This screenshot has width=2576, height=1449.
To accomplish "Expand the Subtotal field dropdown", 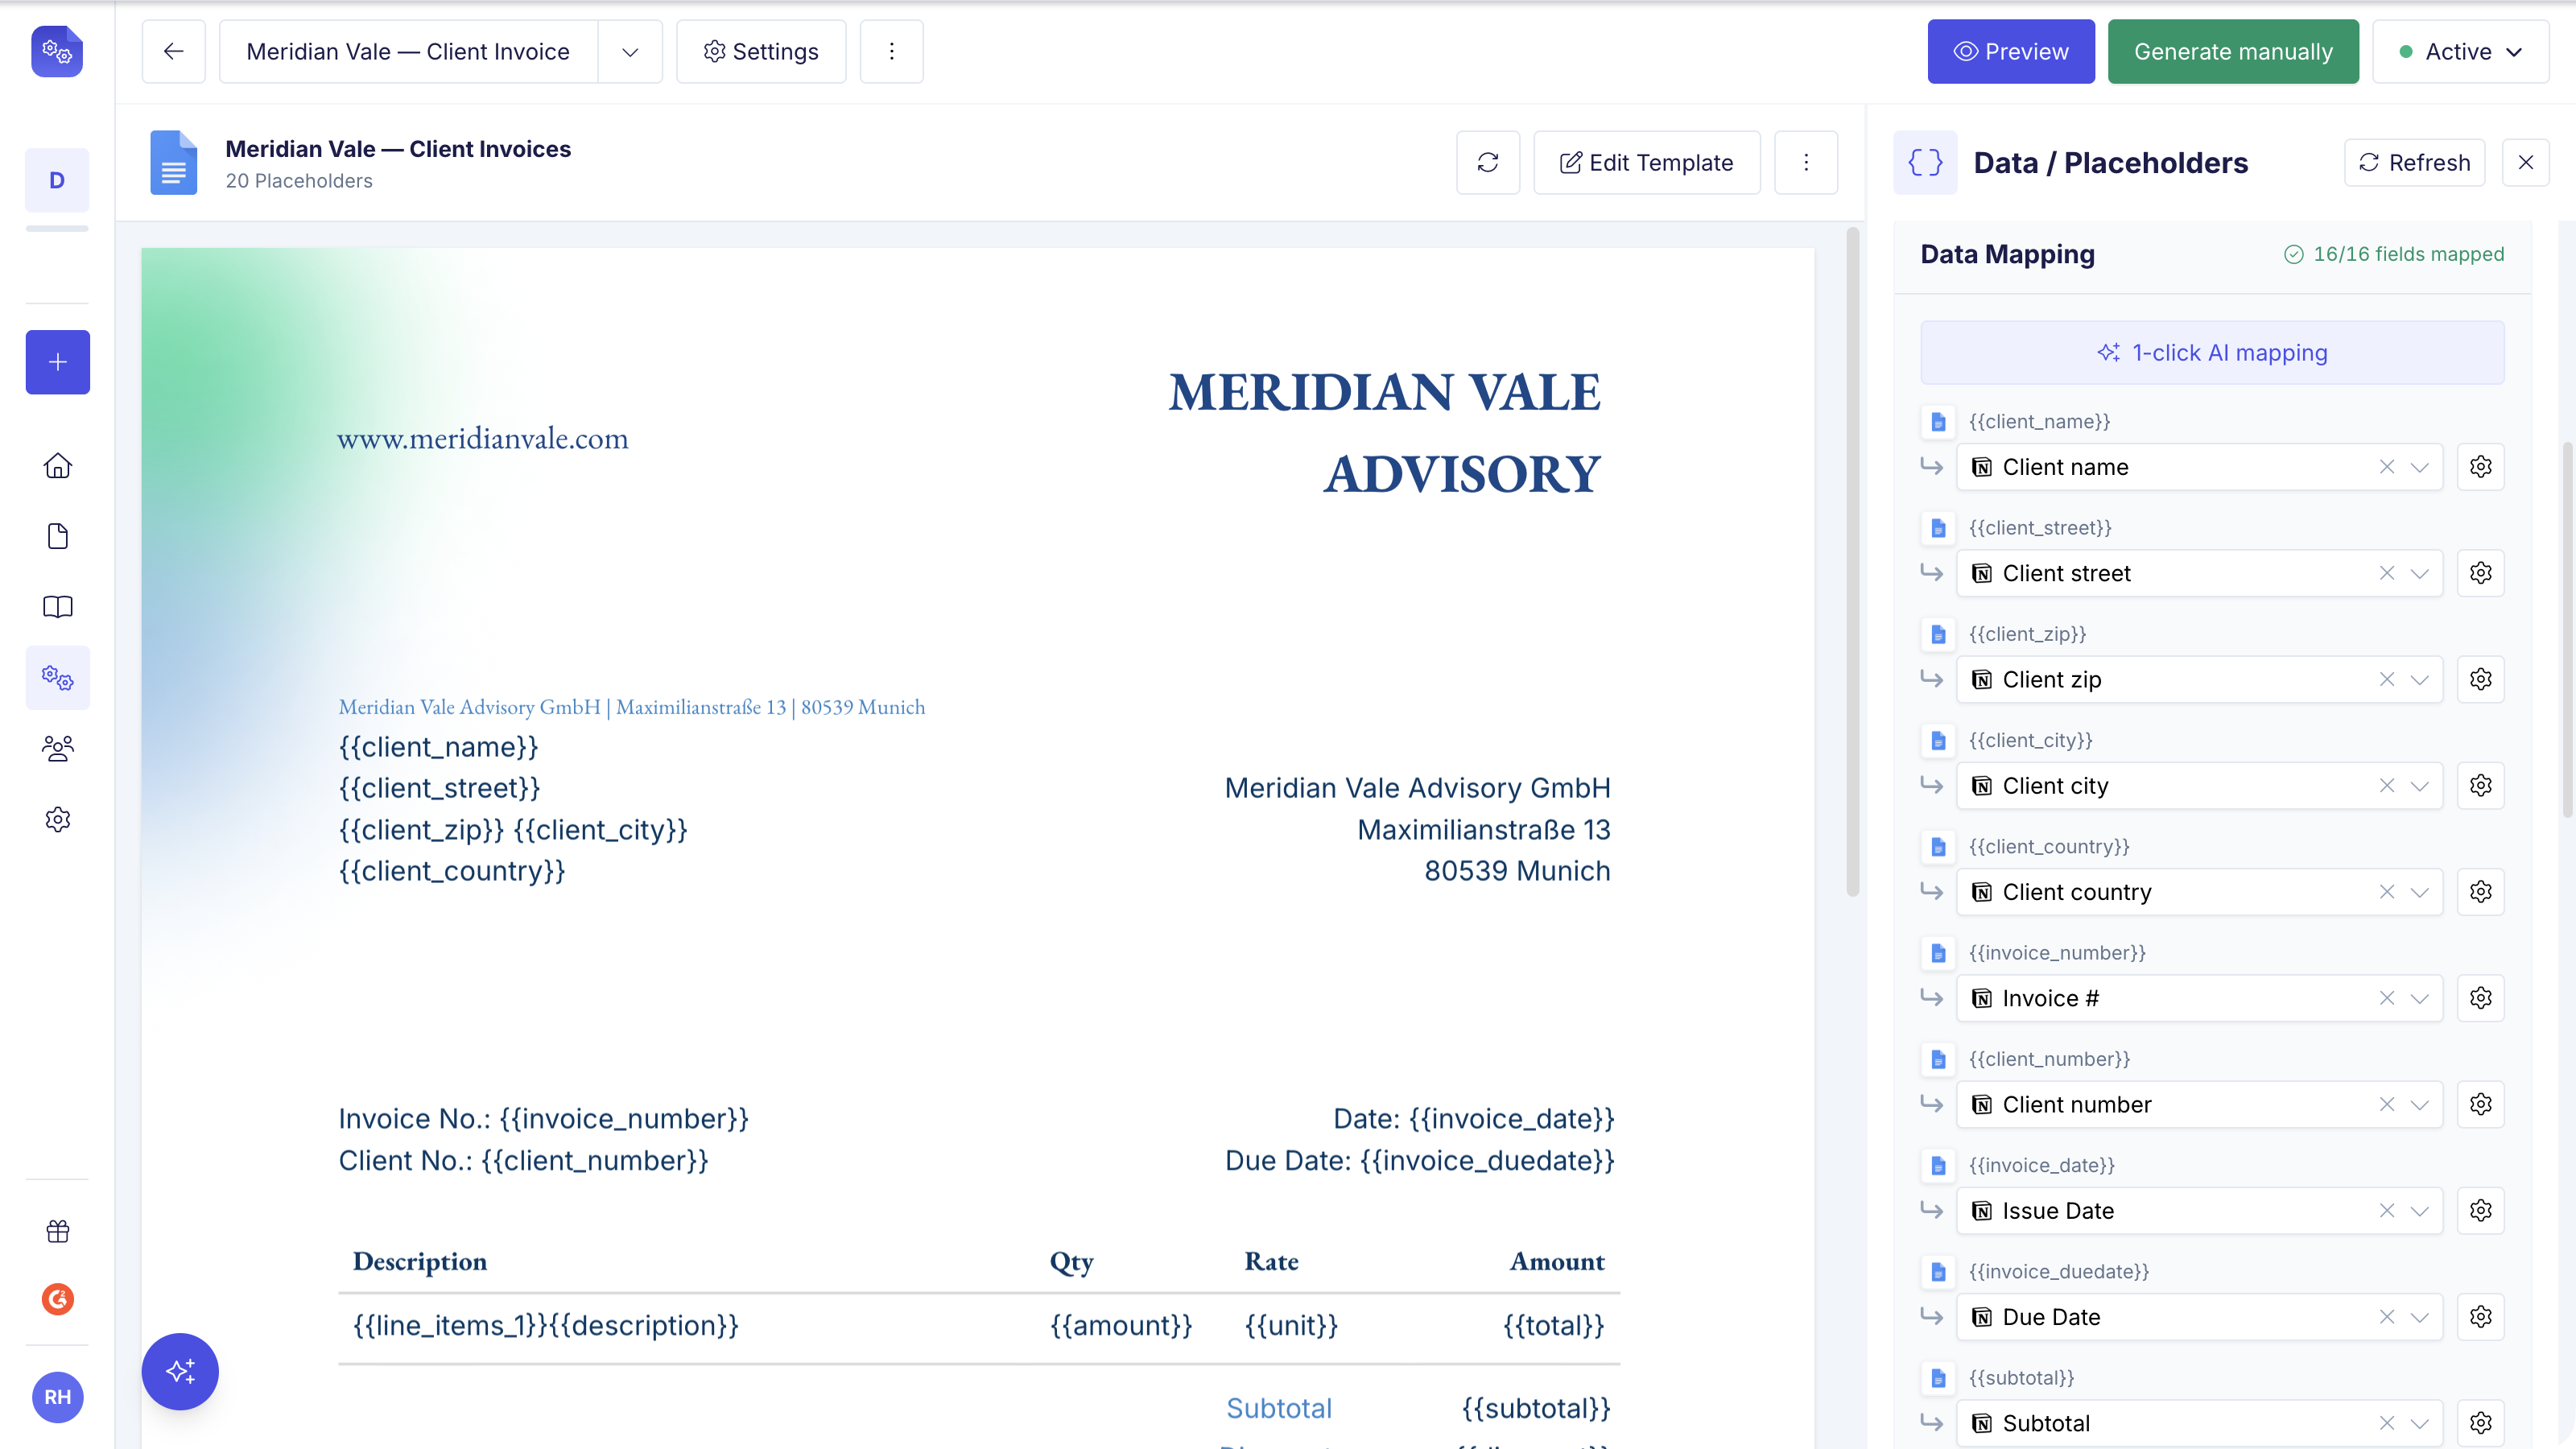I will click(x=2419, y=1423).
